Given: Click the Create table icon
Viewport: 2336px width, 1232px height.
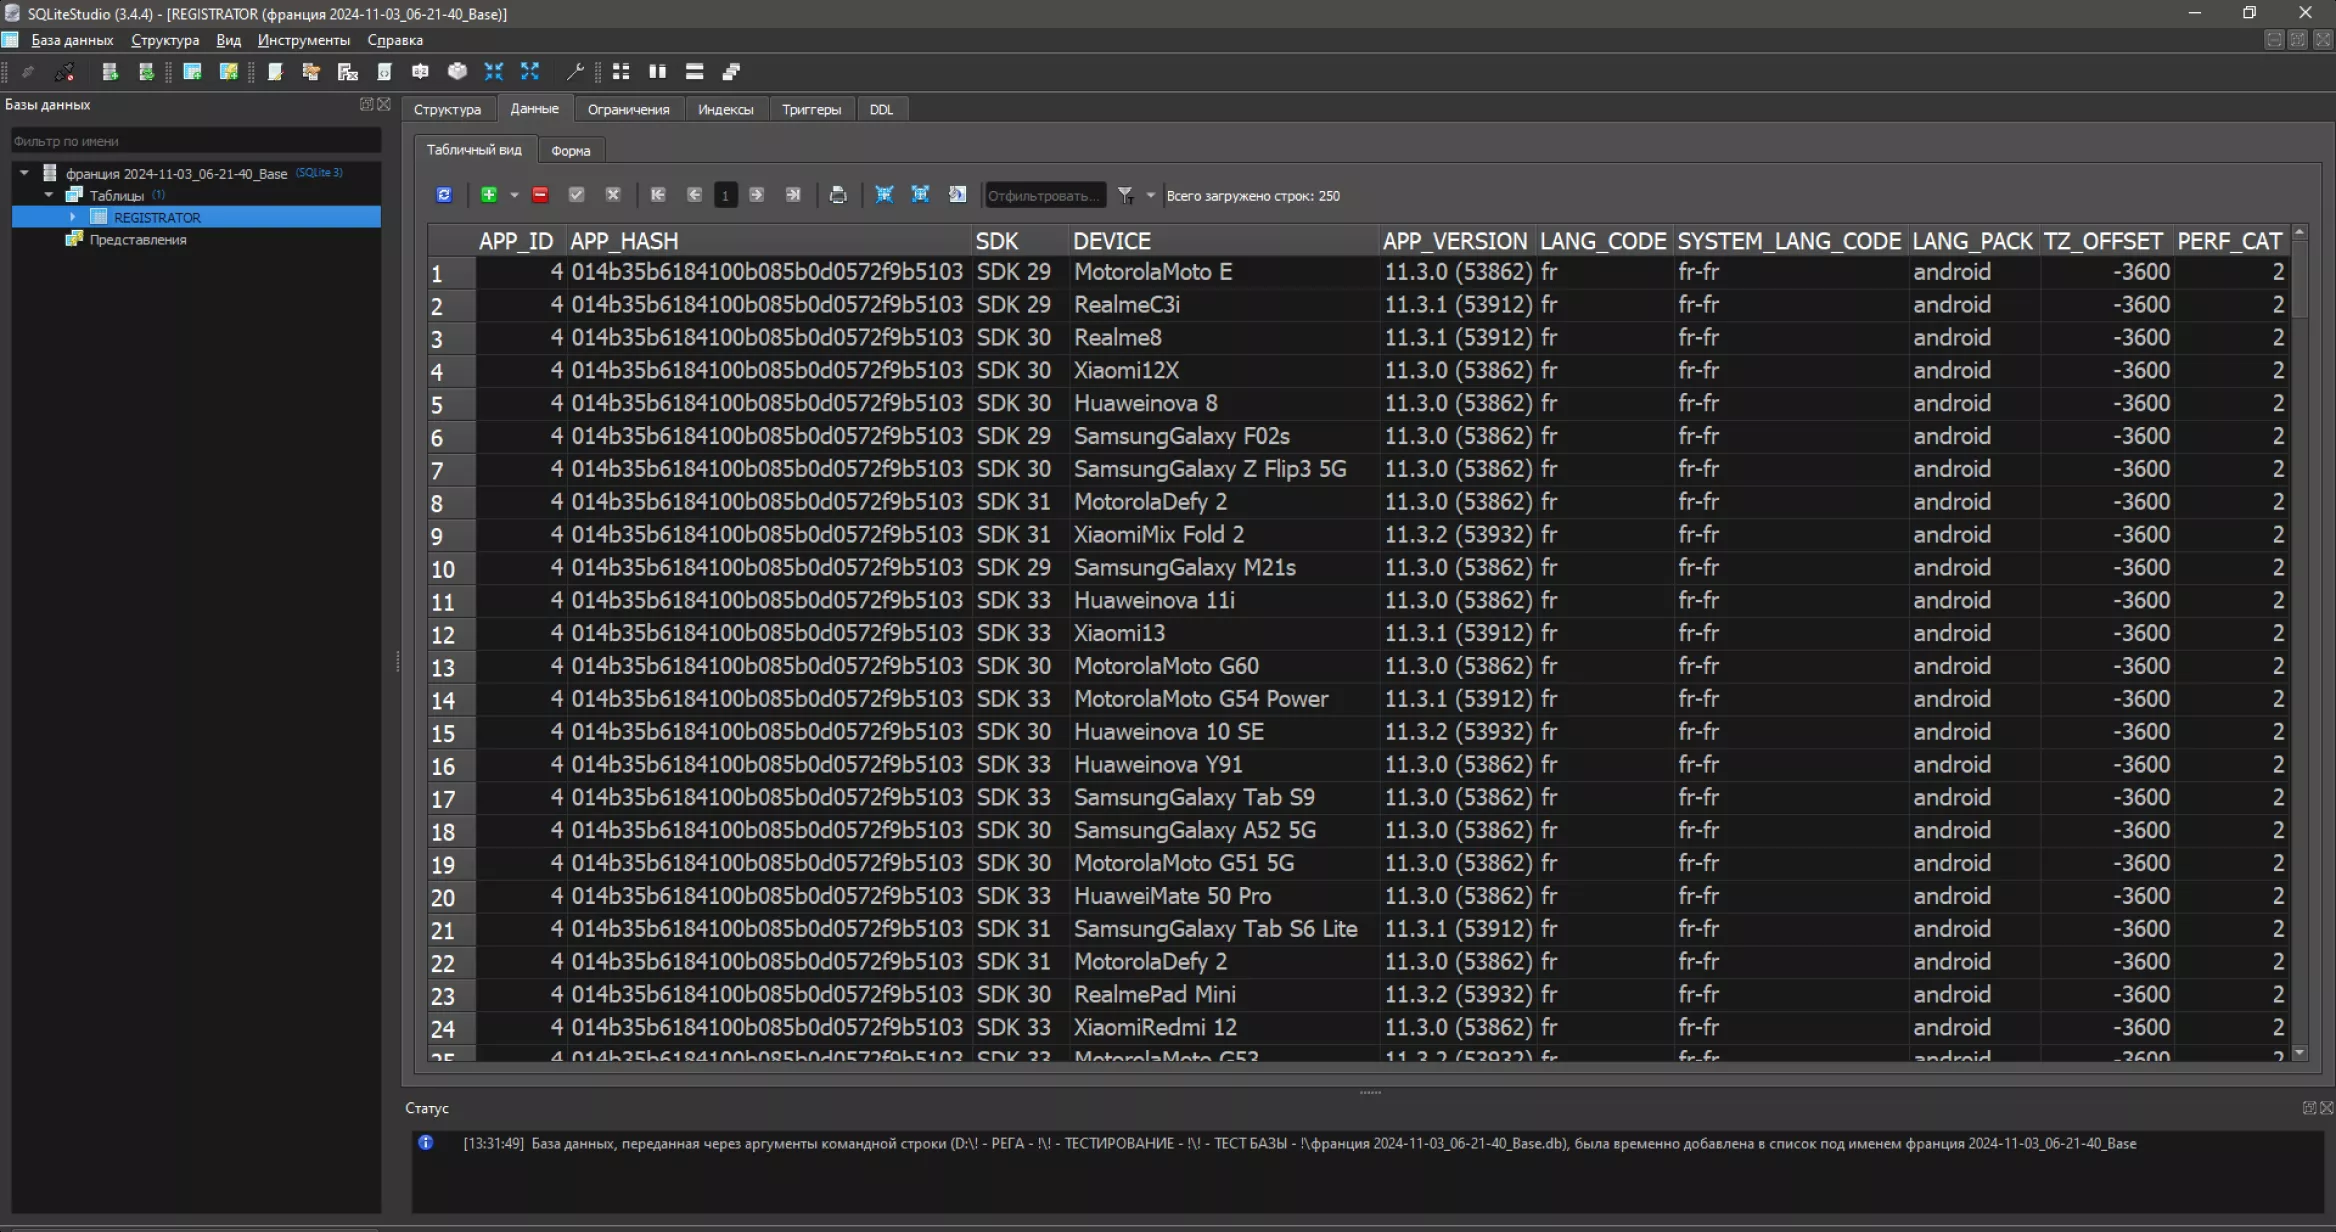Looking at the screenshot, I should tap(192, 71).
